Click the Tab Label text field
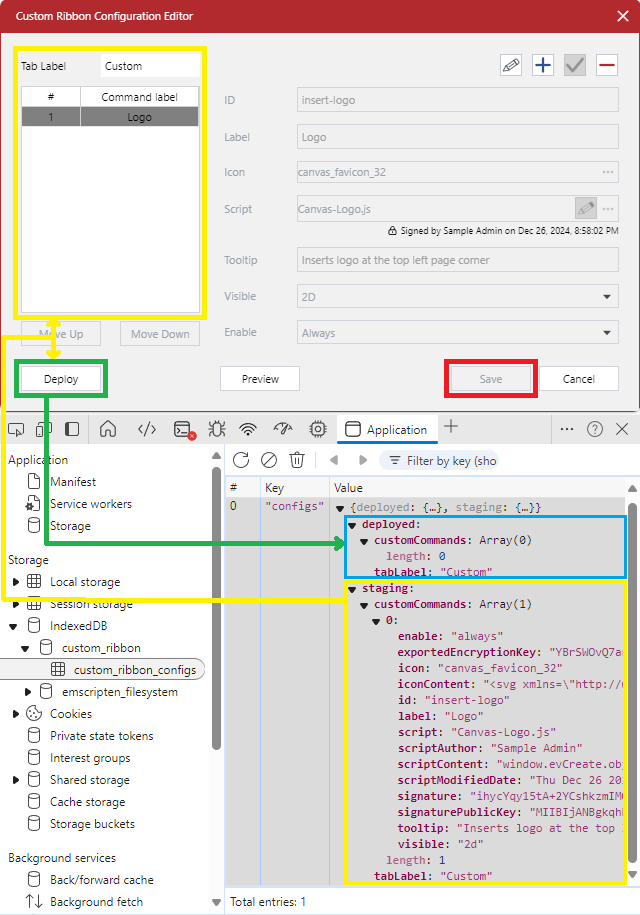The width and height of the screenshot is (640, 915). pyautogui.click(x=150, y=66)
